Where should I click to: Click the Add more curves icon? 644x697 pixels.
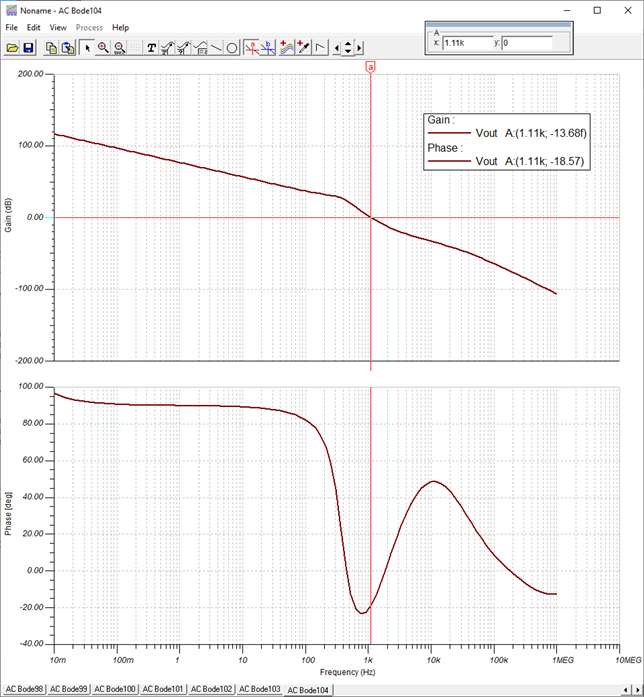tap(287, 48)
